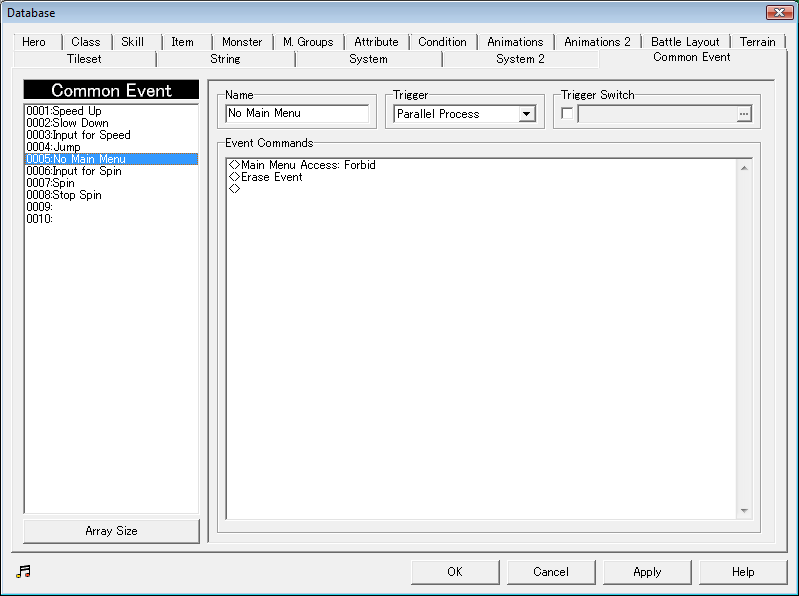The height and width of the screenshot is (596, 799).
Task: Open the Help button
Action: pos(743,572)
